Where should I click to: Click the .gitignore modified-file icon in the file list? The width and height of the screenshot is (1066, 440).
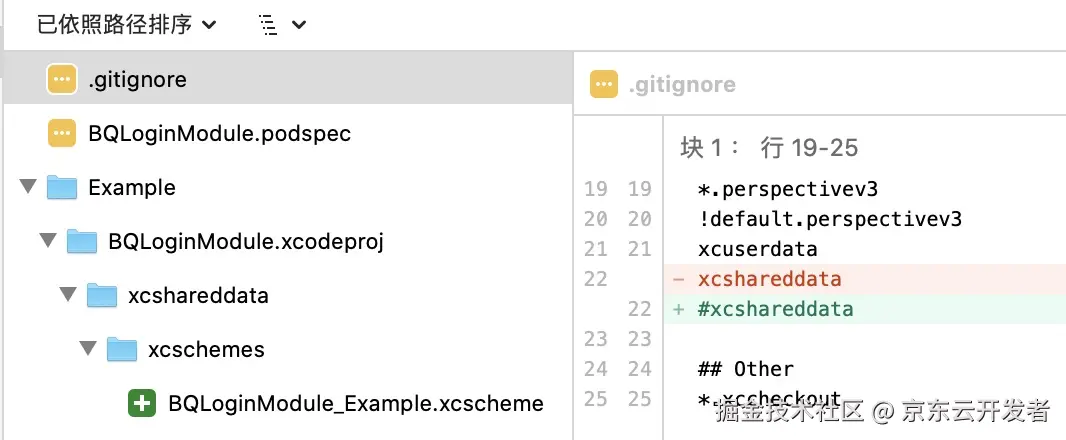[x=62, y=79]
